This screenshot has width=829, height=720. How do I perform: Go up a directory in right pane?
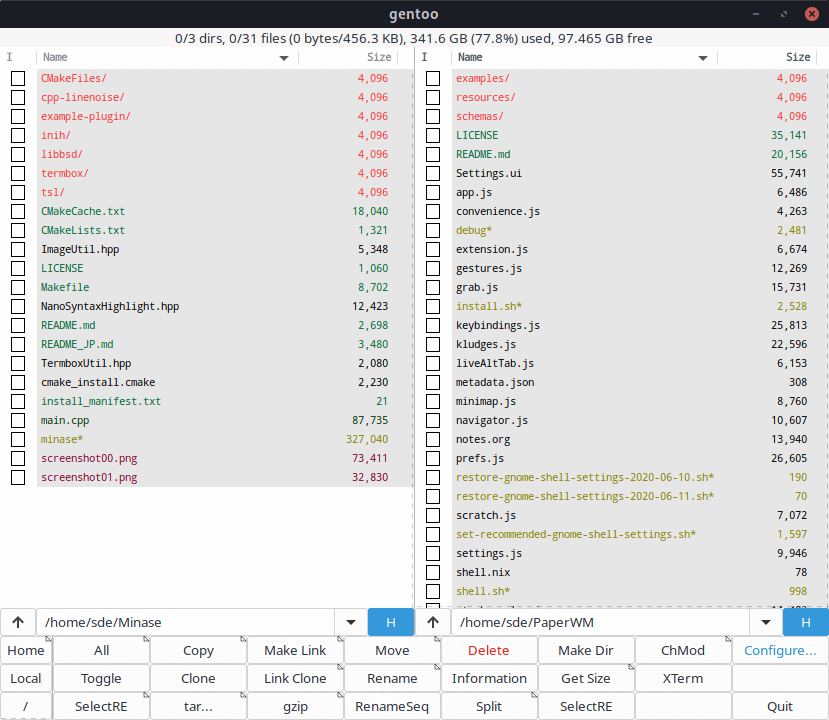(433, 622)
